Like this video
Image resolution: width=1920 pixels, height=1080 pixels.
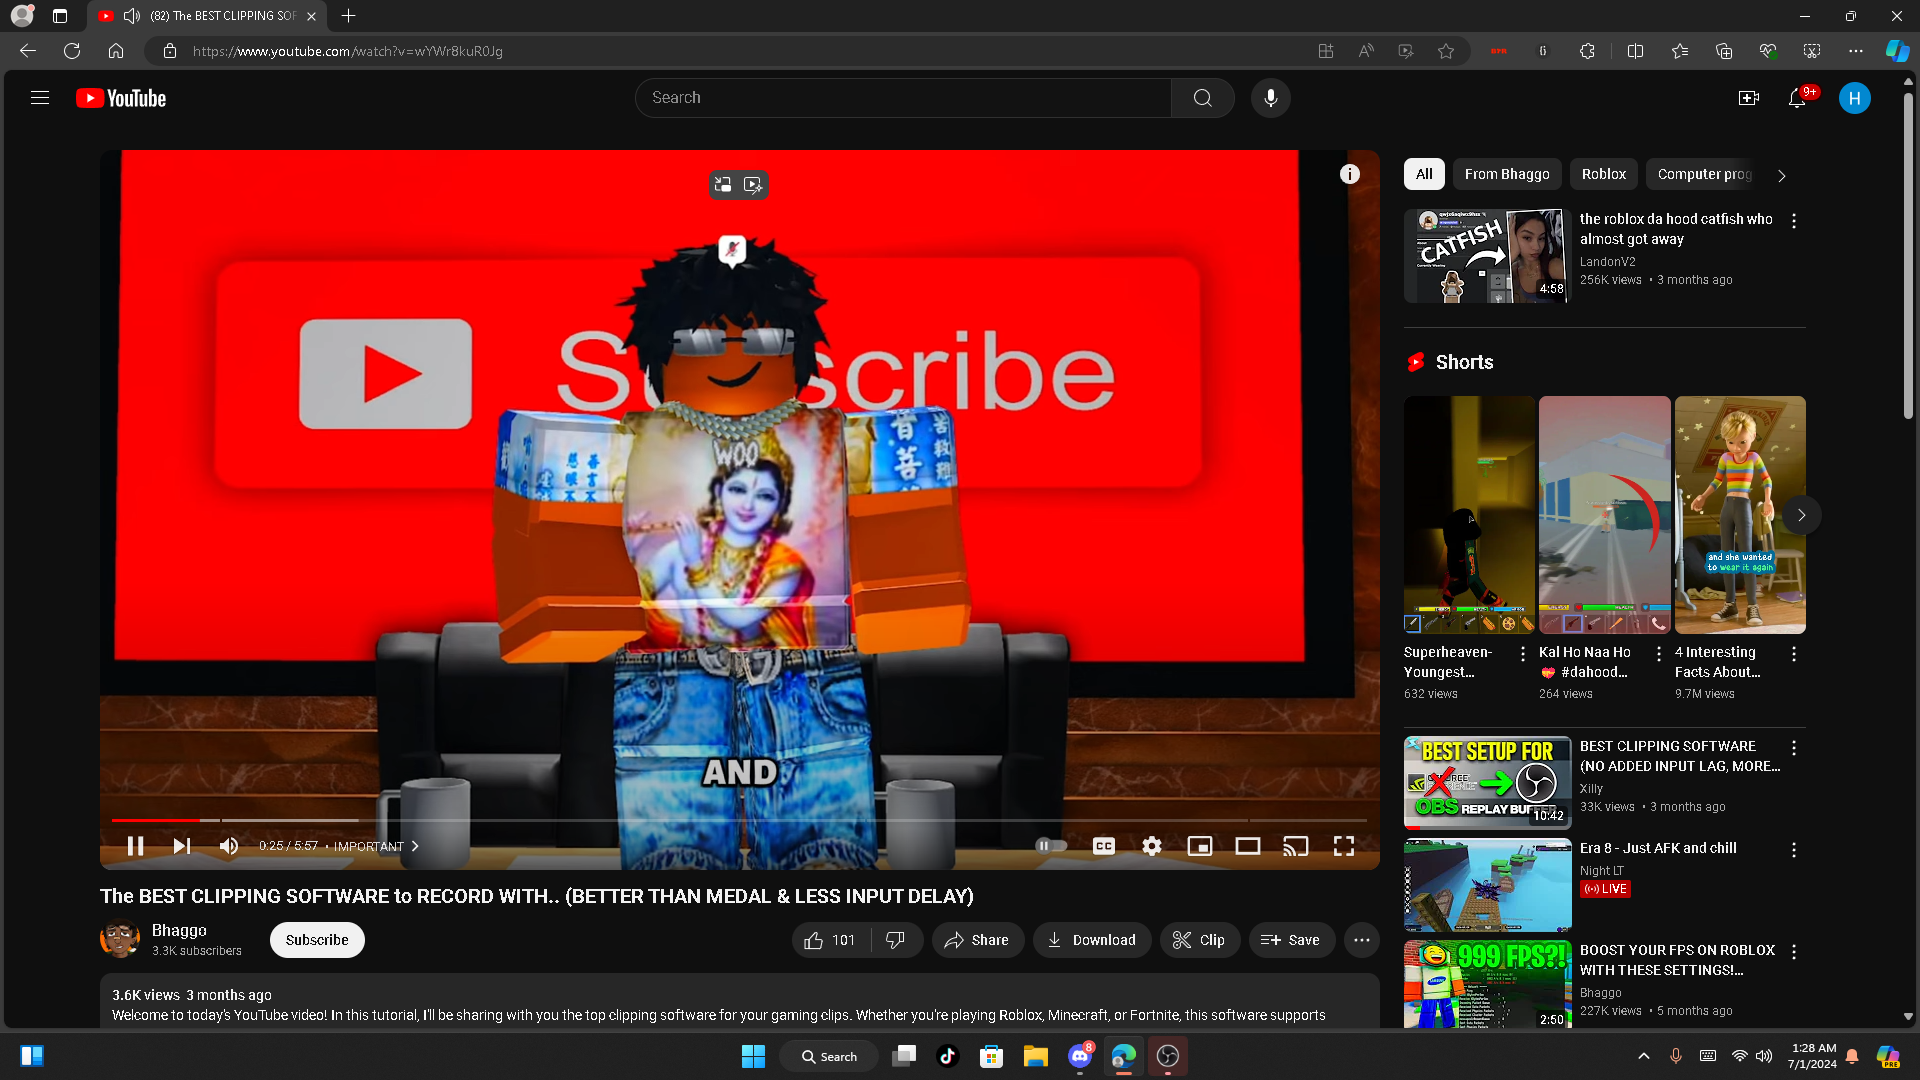[x=831, y=940]
